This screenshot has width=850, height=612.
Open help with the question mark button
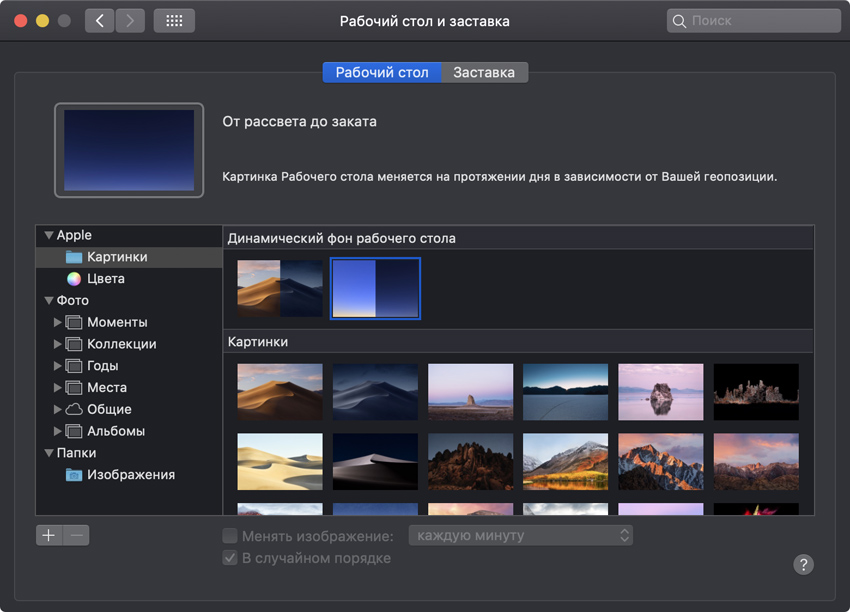804,564
